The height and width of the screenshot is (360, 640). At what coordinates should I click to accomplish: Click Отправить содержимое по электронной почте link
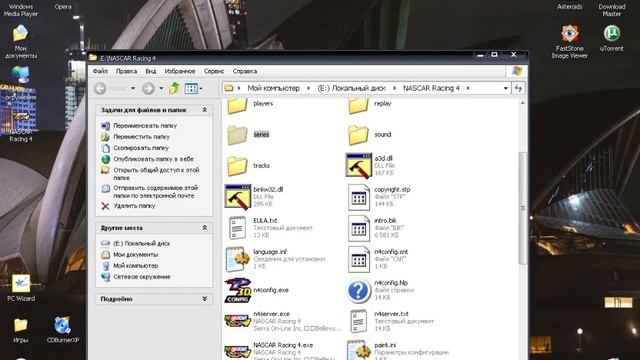pos(156,192)
